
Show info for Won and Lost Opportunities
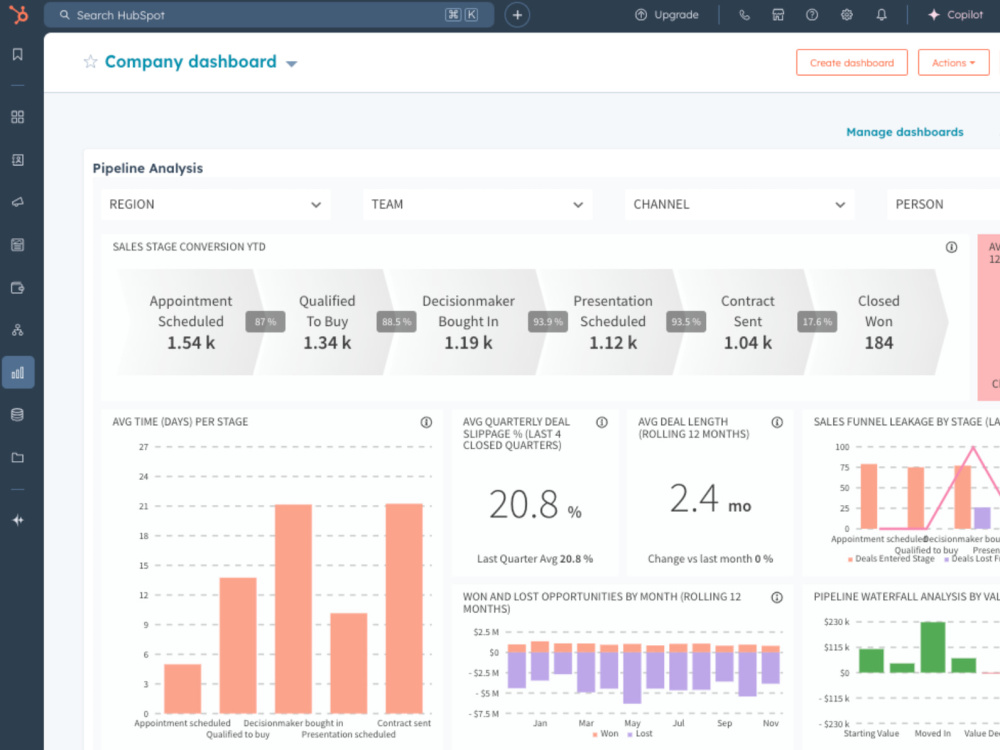coord(777,598)
